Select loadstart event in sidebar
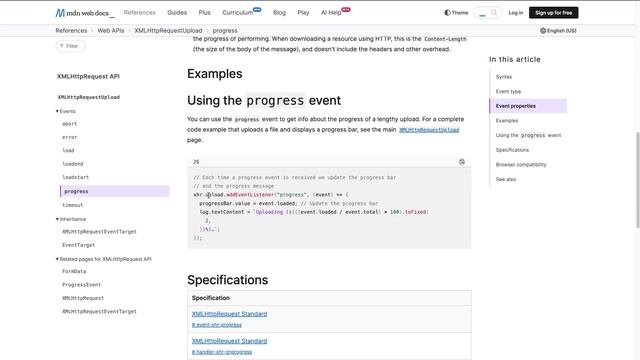Screen dimensions: 640x360 tap(76, 178)
